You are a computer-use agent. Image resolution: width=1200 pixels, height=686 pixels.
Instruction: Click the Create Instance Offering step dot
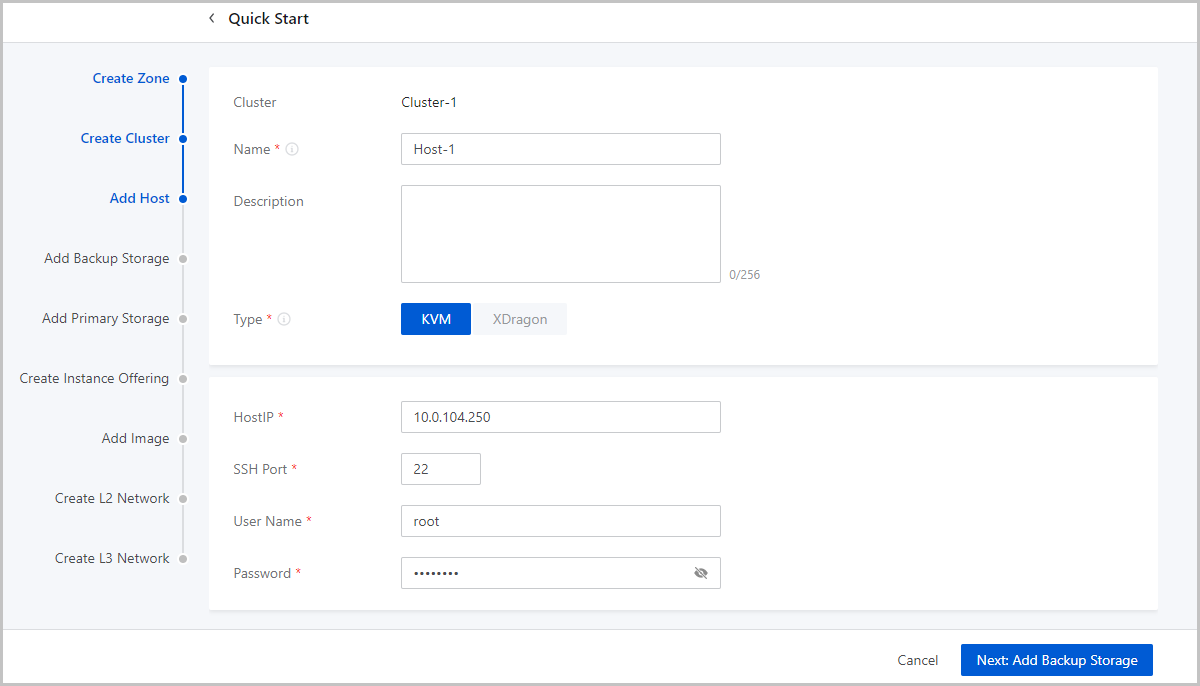click(x=183, y=379)
